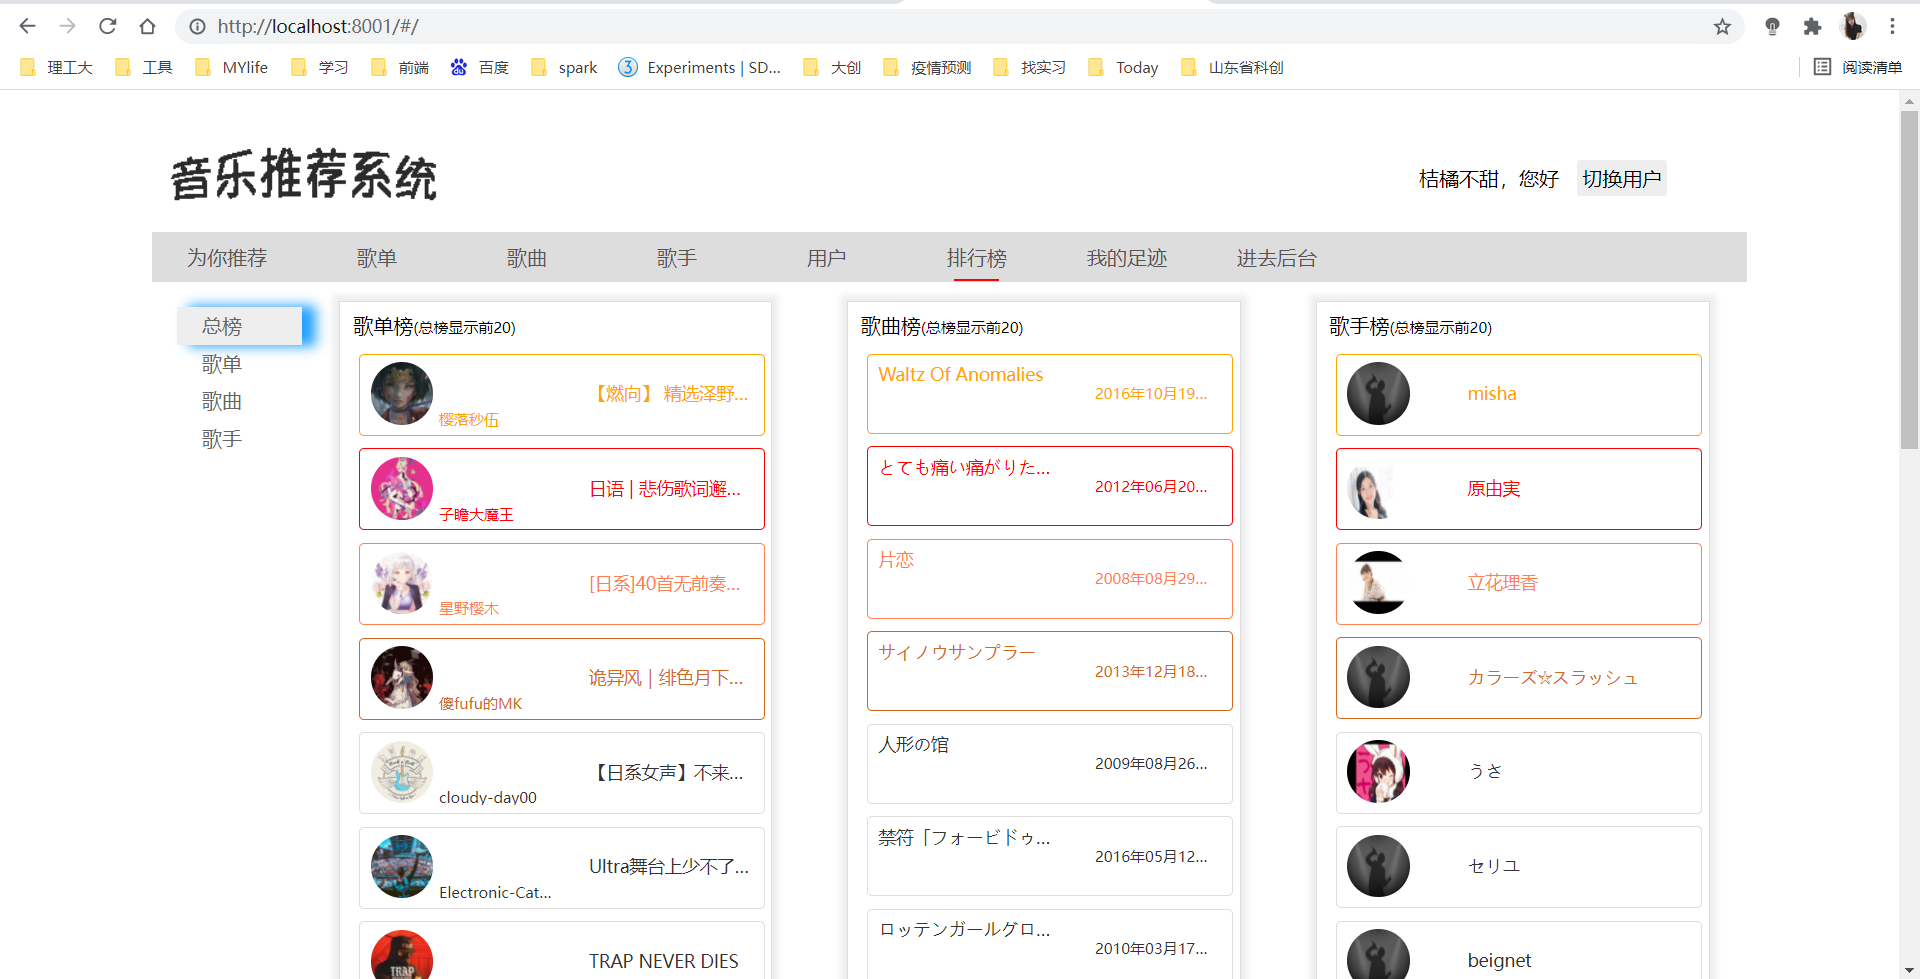Click 立花理香 artist avatar
Image resolution: width=1920 pixels, height=979 pixels.
[x=1378, y=583]
